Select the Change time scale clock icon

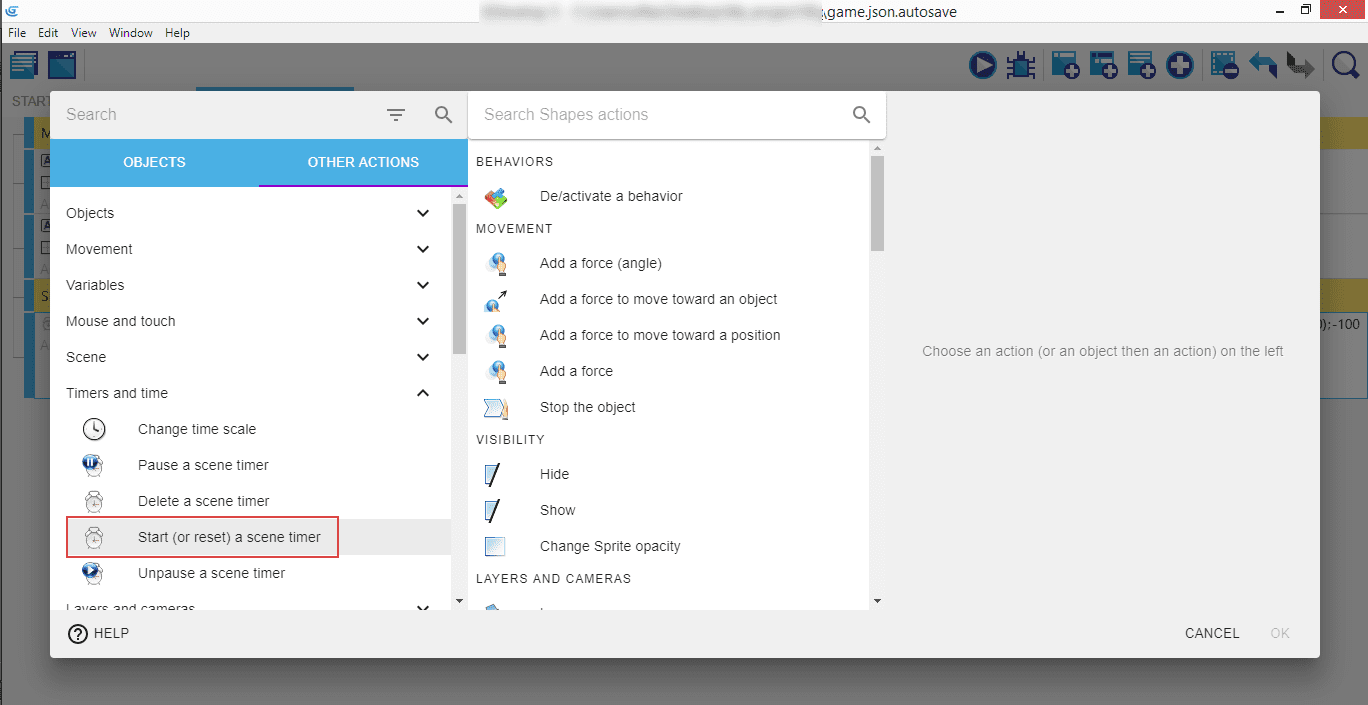(x=94, y=429)
